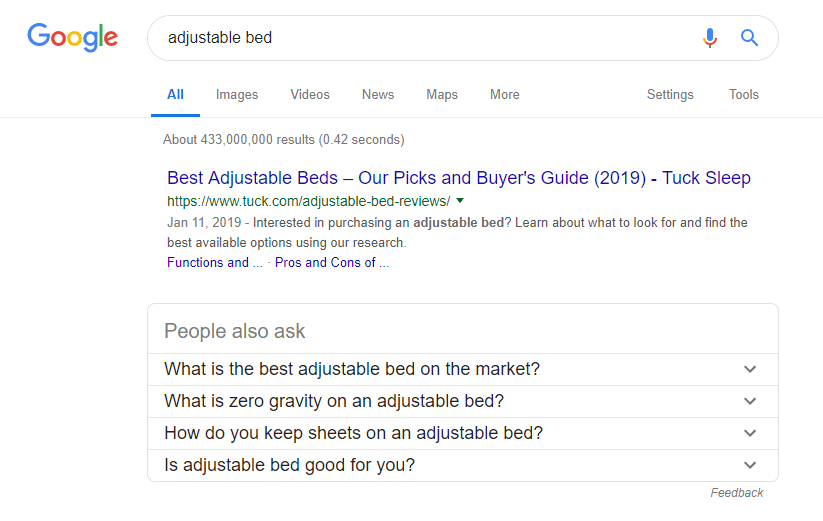823x521 pixels.
Task: Follow the "Pros and Cons of ..." sitelink
Action: tap(332, 263)
